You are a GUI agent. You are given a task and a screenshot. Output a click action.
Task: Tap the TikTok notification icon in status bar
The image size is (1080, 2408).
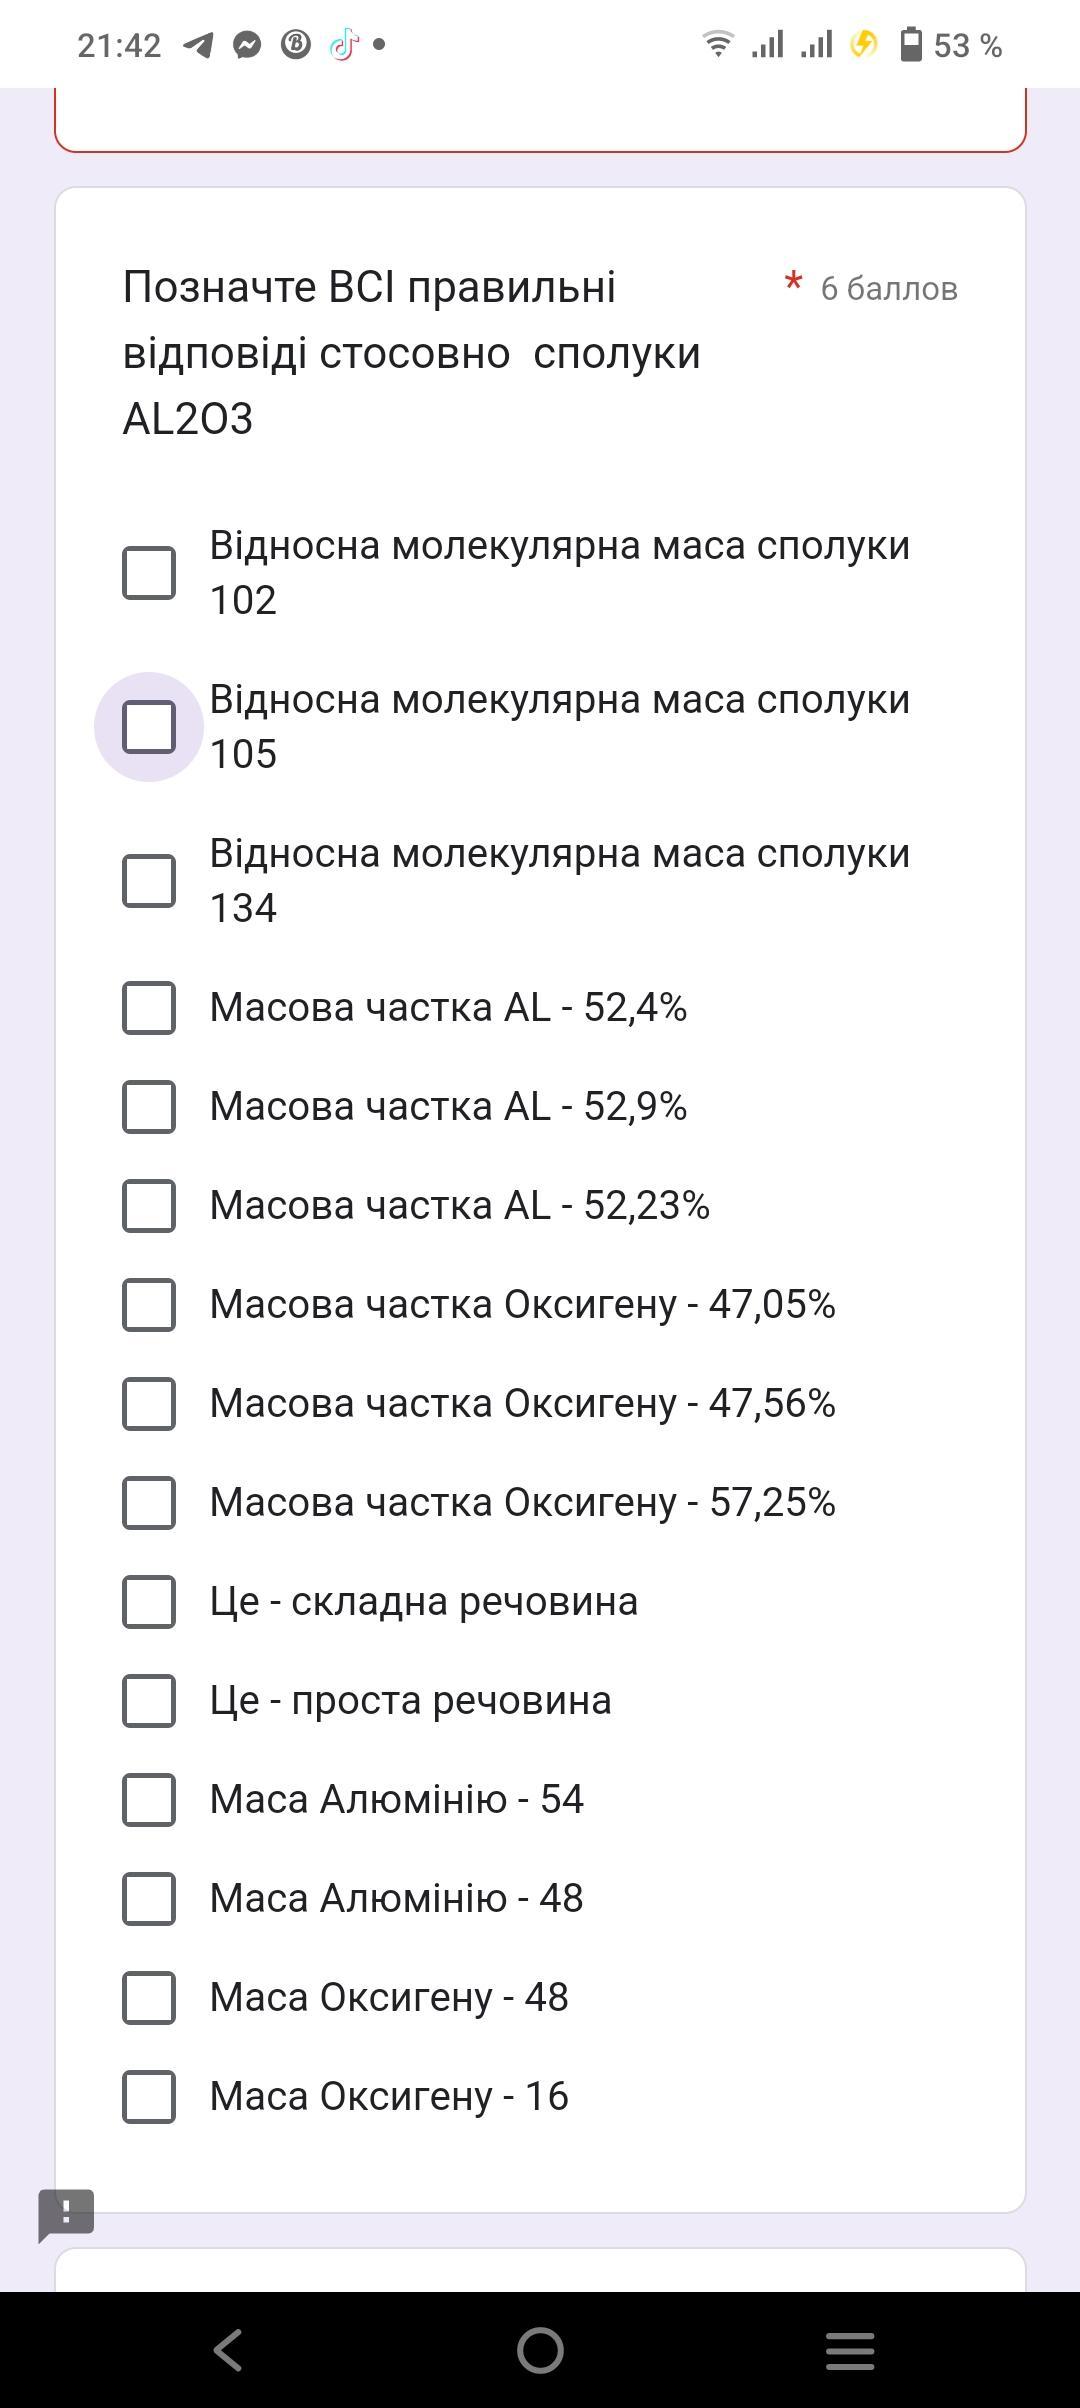click(x=343, y=45)
